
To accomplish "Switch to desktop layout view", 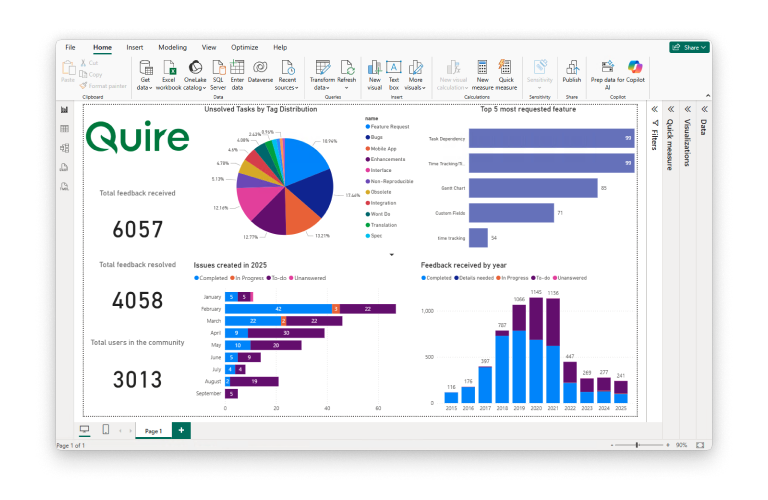I will [x=84, y=429].
